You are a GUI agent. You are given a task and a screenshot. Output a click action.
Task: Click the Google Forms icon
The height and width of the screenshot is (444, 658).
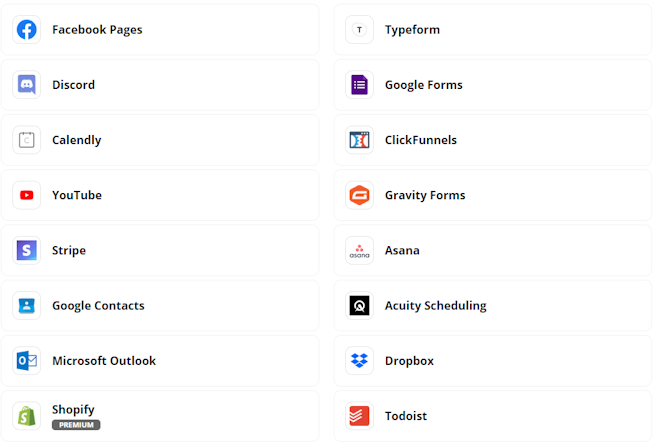click(x=359, y=85)
